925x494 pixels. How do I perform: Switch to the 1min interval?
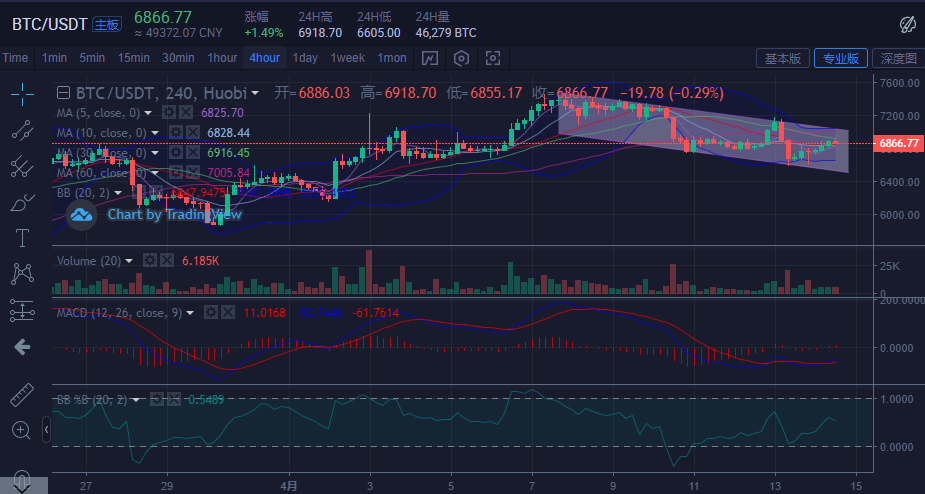coord(54,58)
